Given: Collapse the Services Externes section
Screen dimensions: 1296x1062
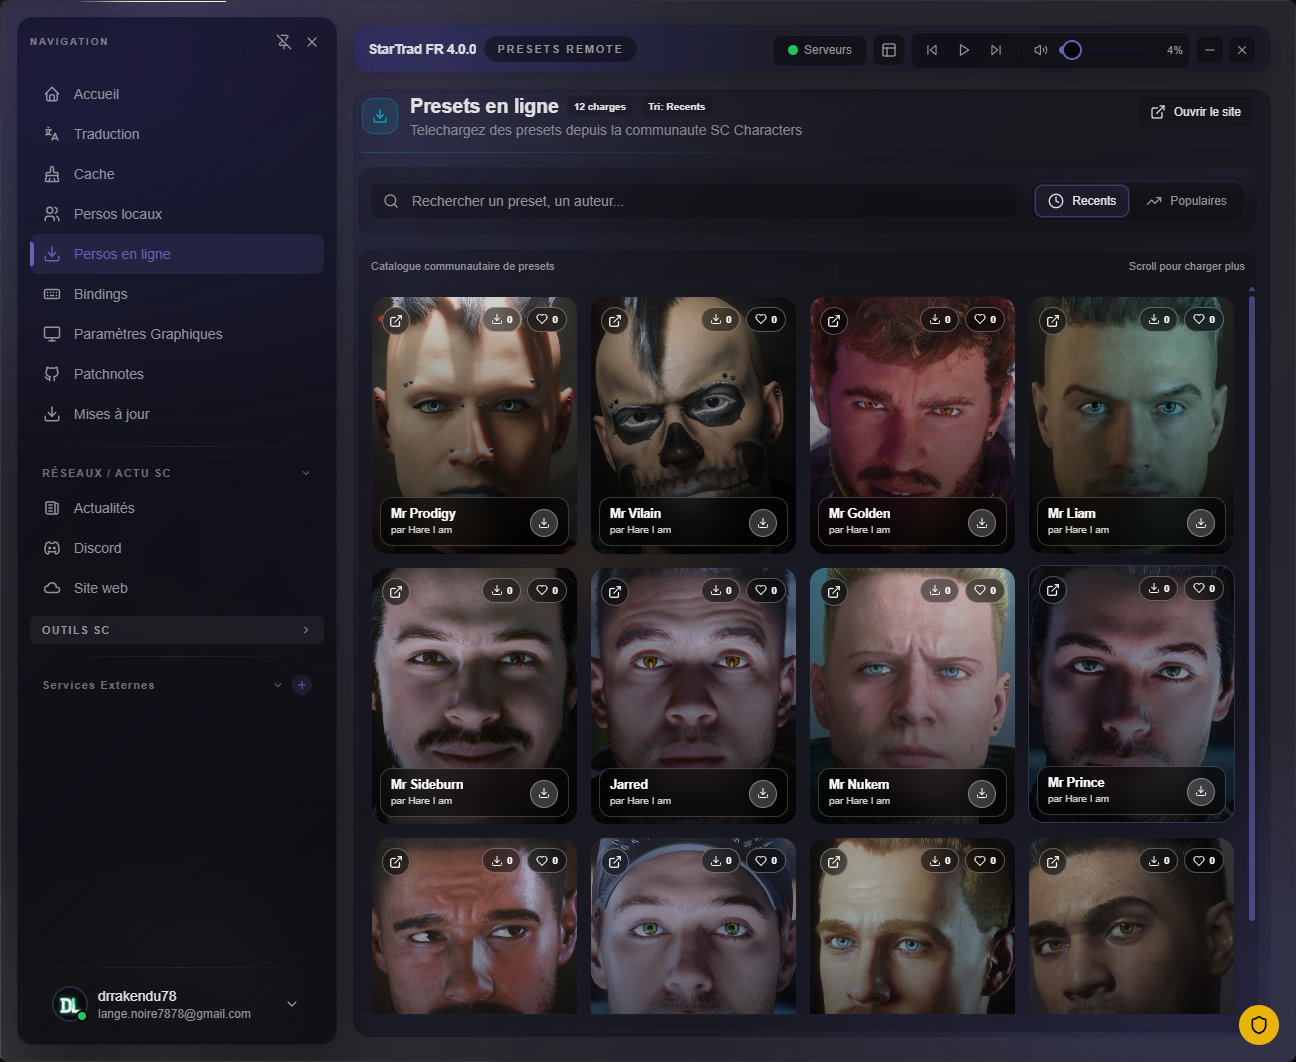Looking at the screenshot, I should tap(278, 685).
